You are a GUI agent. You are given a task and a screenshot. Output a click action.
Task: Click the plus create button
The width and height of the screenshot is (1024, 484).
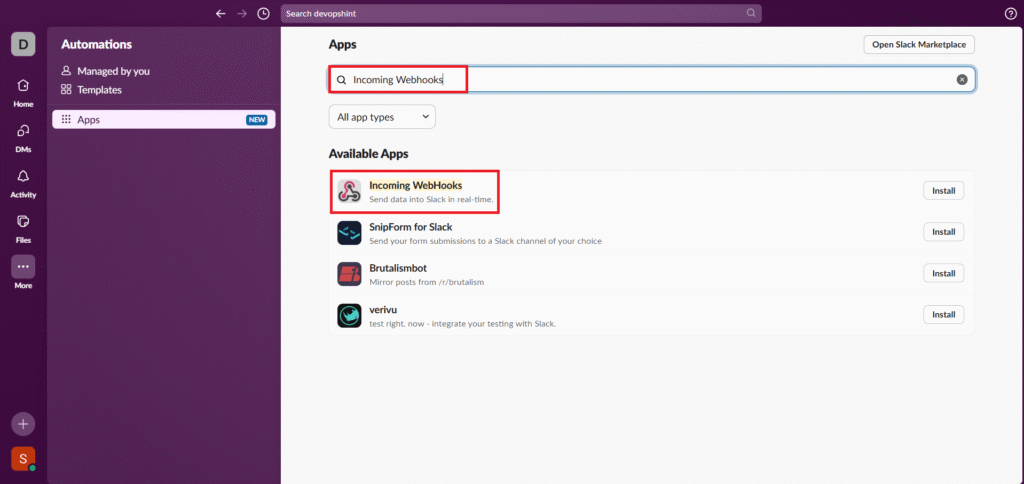(23, 424)
